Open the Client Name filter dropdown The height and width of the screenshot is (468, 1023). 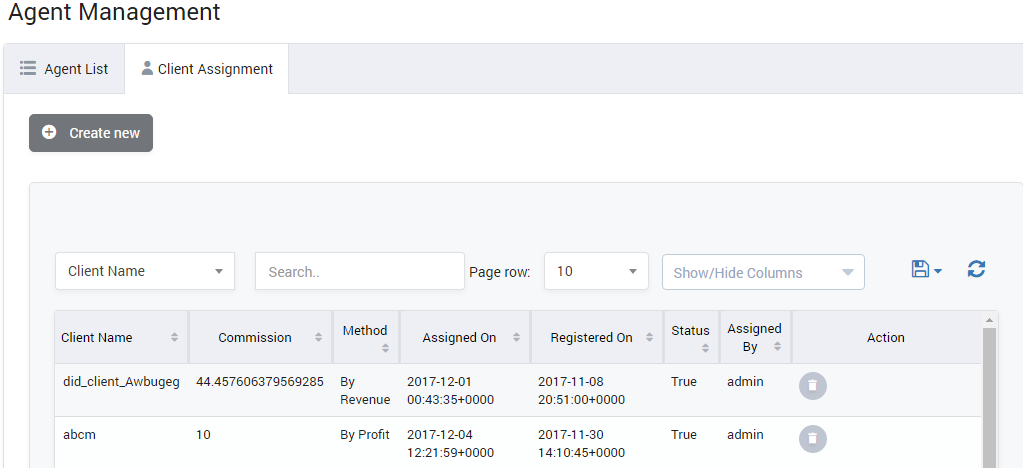pyautogui.click(x=145, y=271)
